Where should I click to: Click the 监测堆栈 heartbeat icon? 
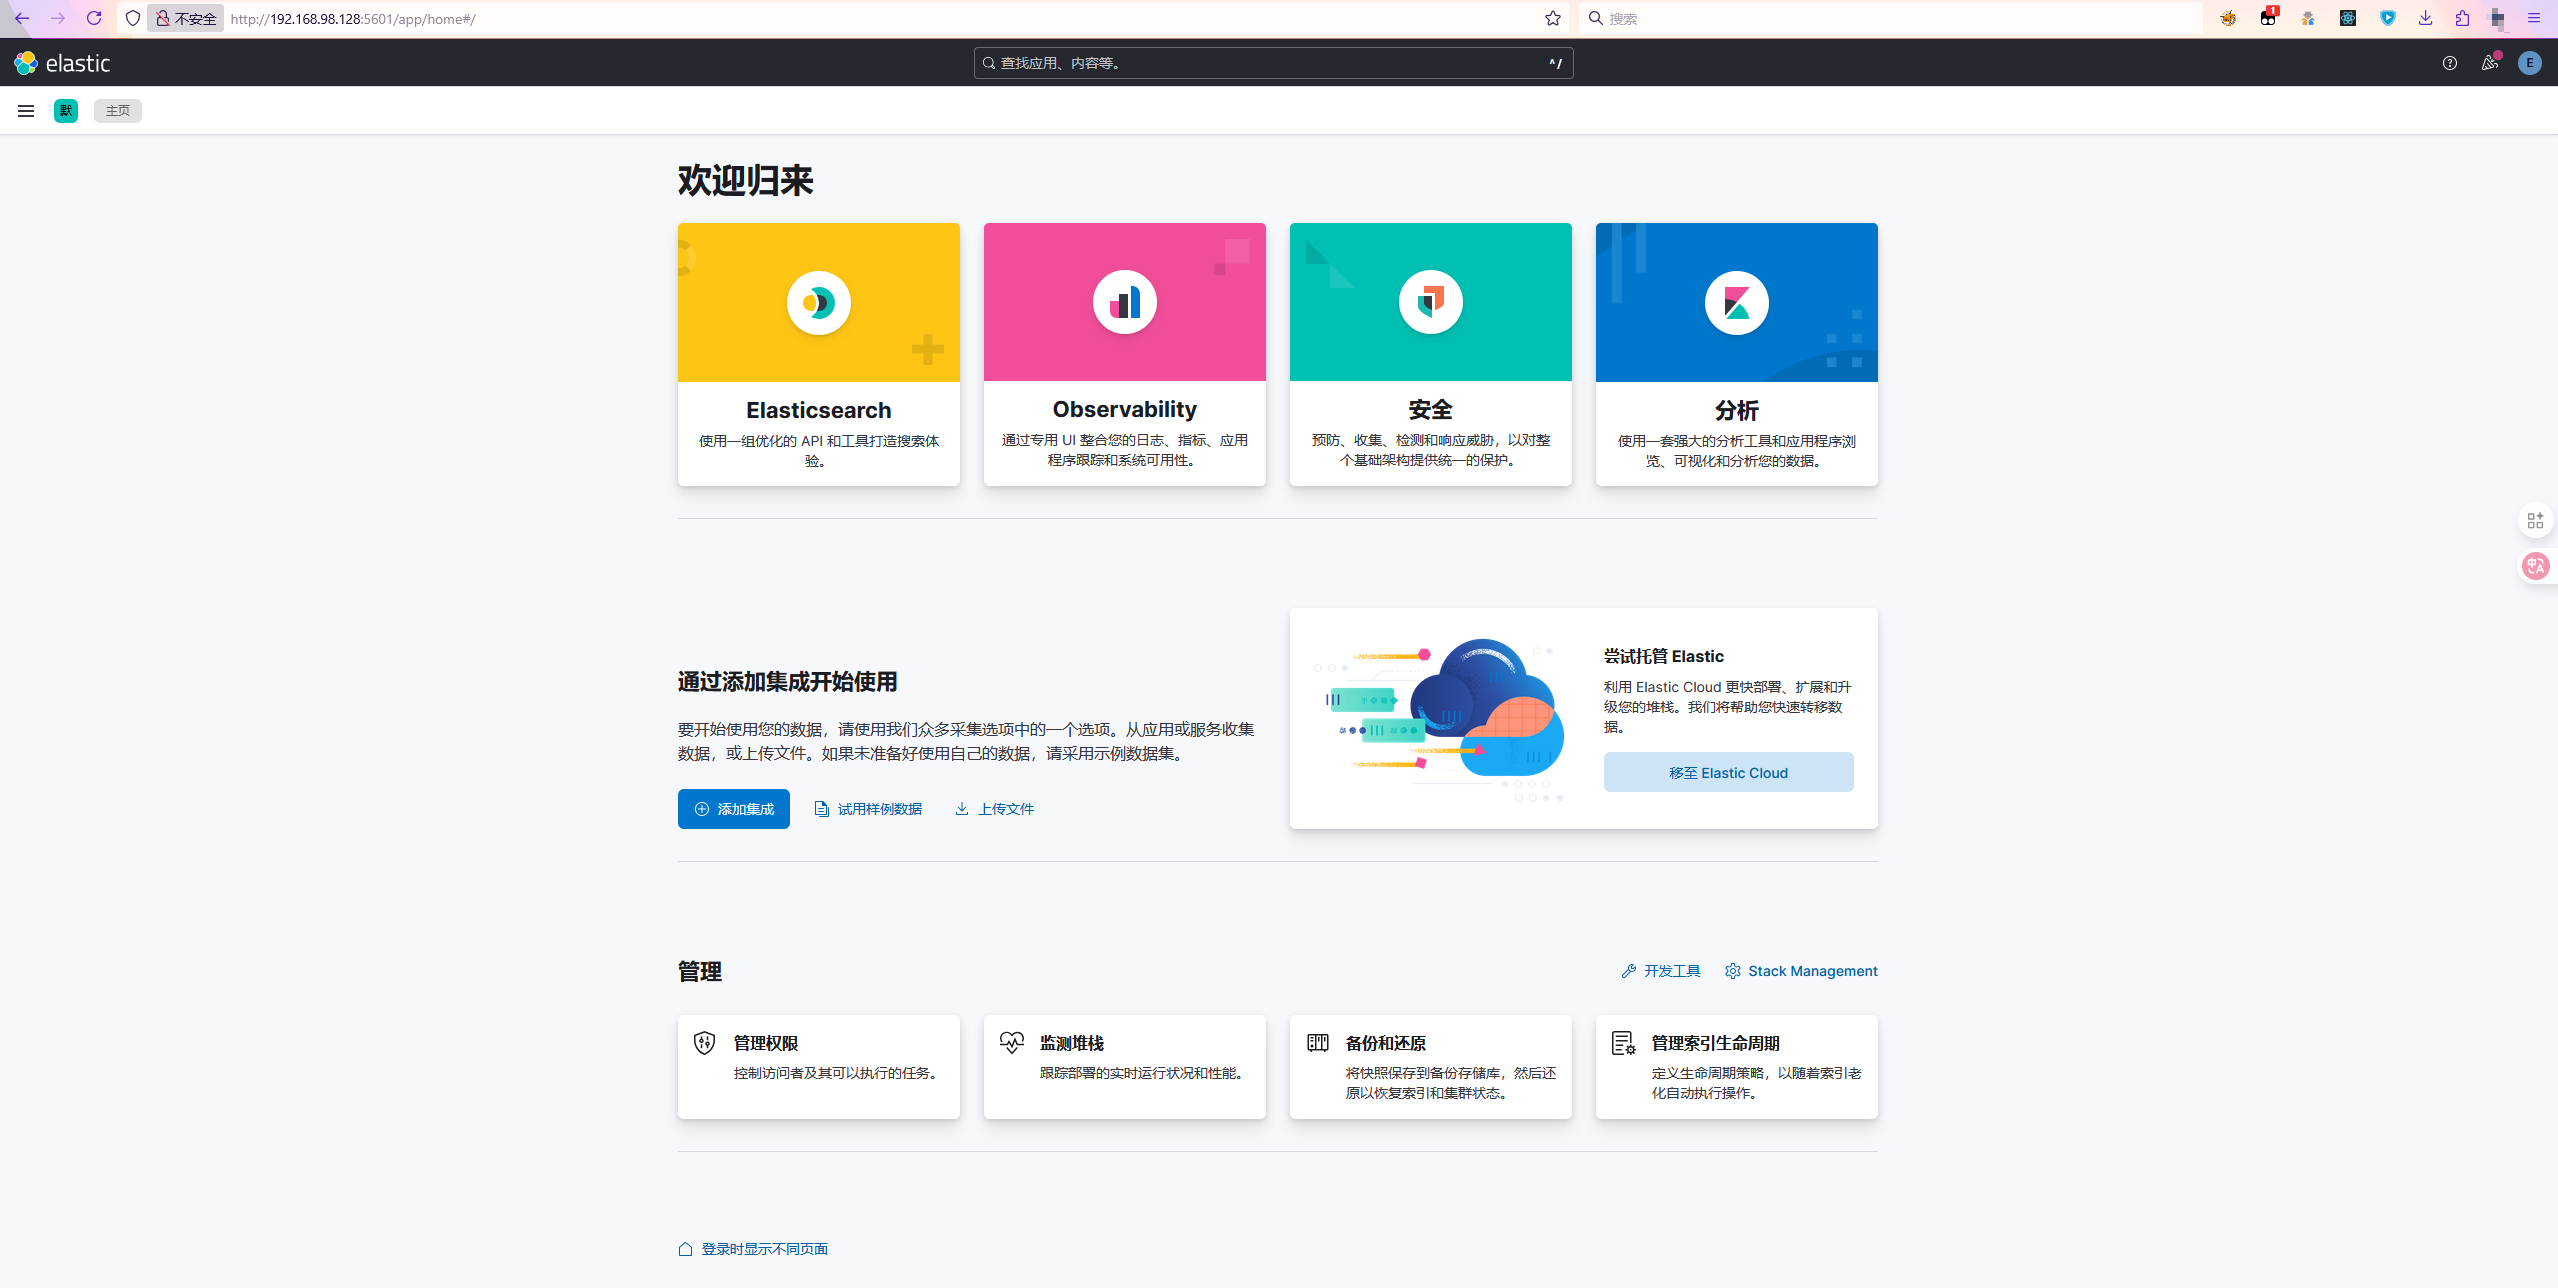coord(1011,1043)
